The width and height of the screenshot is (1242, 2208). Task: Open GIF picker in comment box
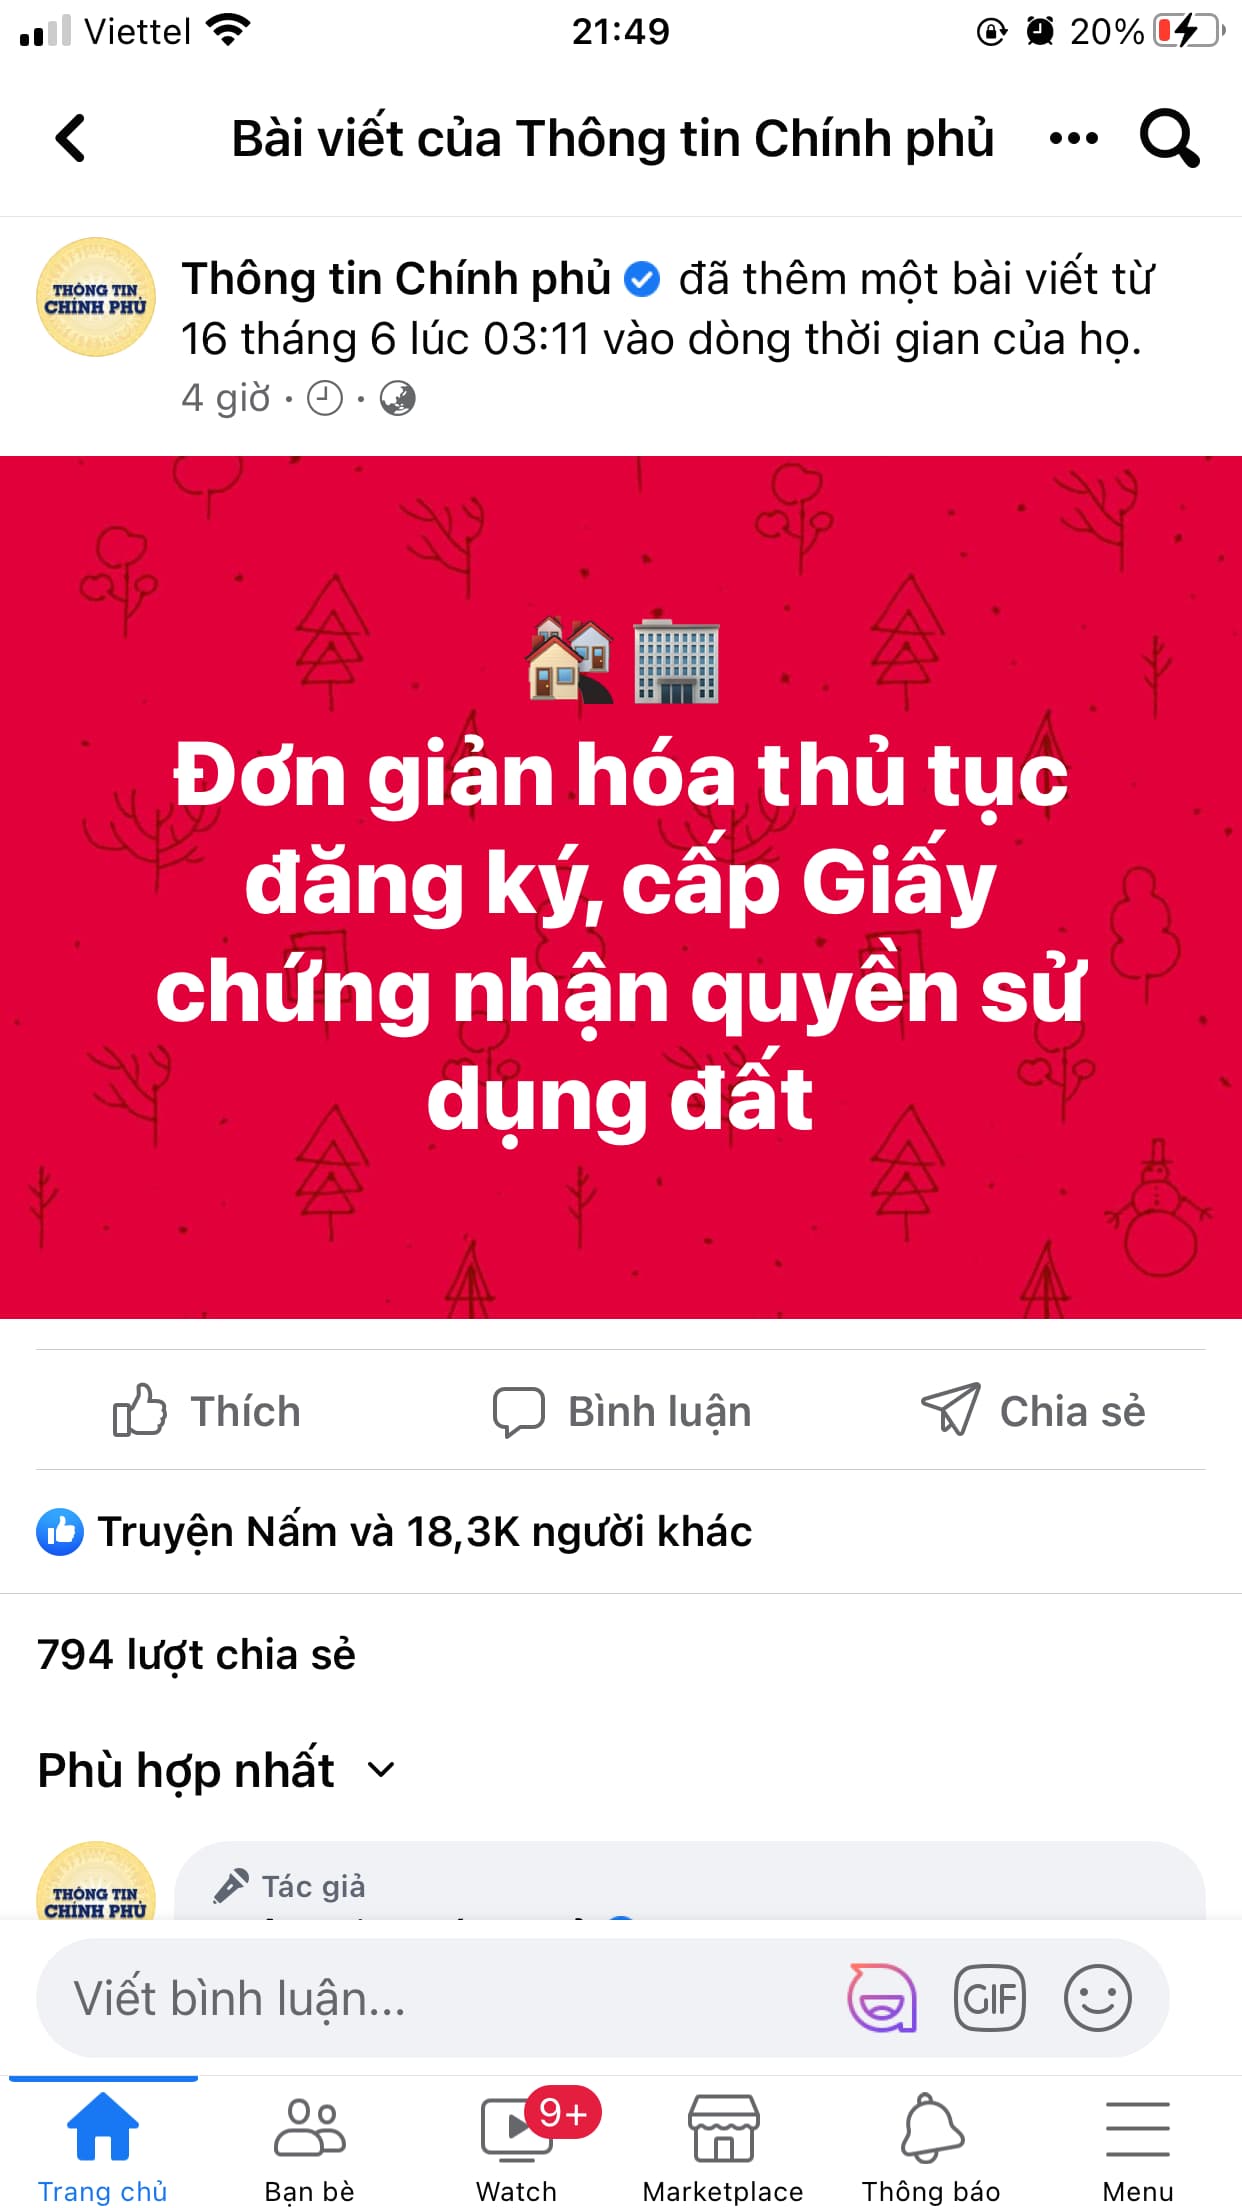(989, 1997)
